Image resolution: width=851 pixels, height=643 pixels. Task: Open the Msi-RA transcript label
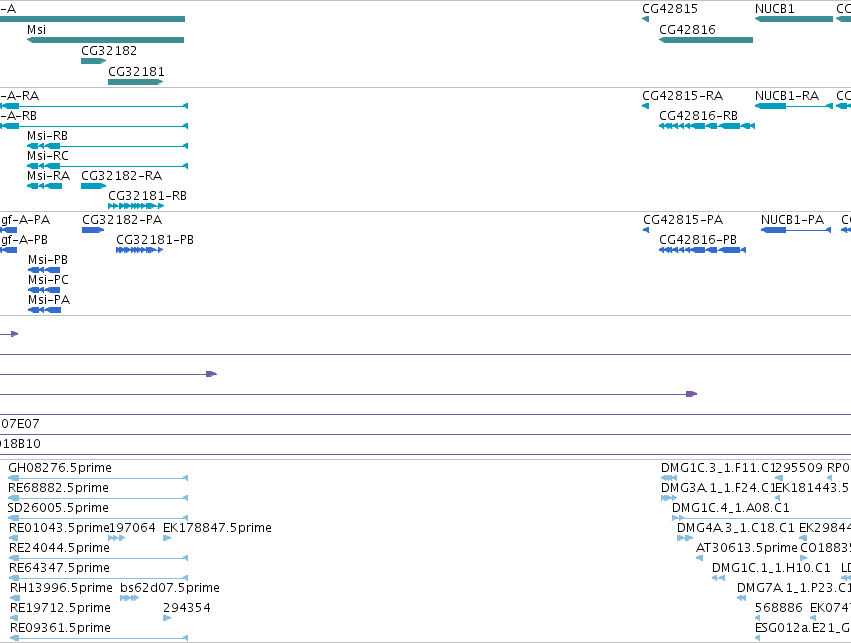pos(48,176)
